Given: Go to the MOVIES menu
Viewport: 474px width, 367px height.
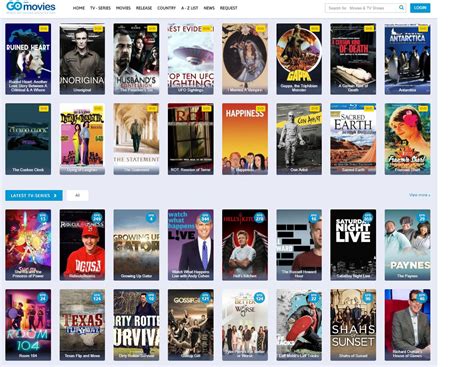Looking at the screenshot, I should 123,8.
